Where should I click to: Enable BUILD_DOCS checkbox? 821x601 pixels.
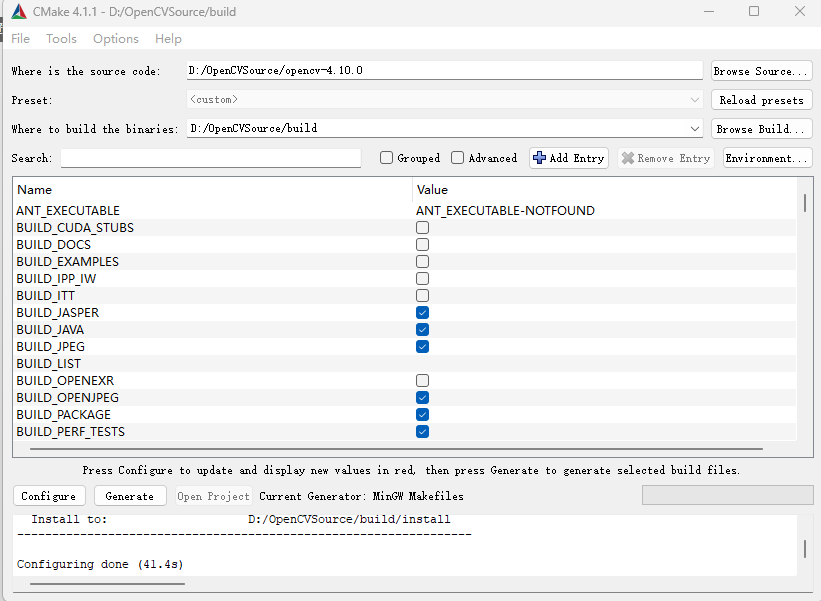point(423,244)
